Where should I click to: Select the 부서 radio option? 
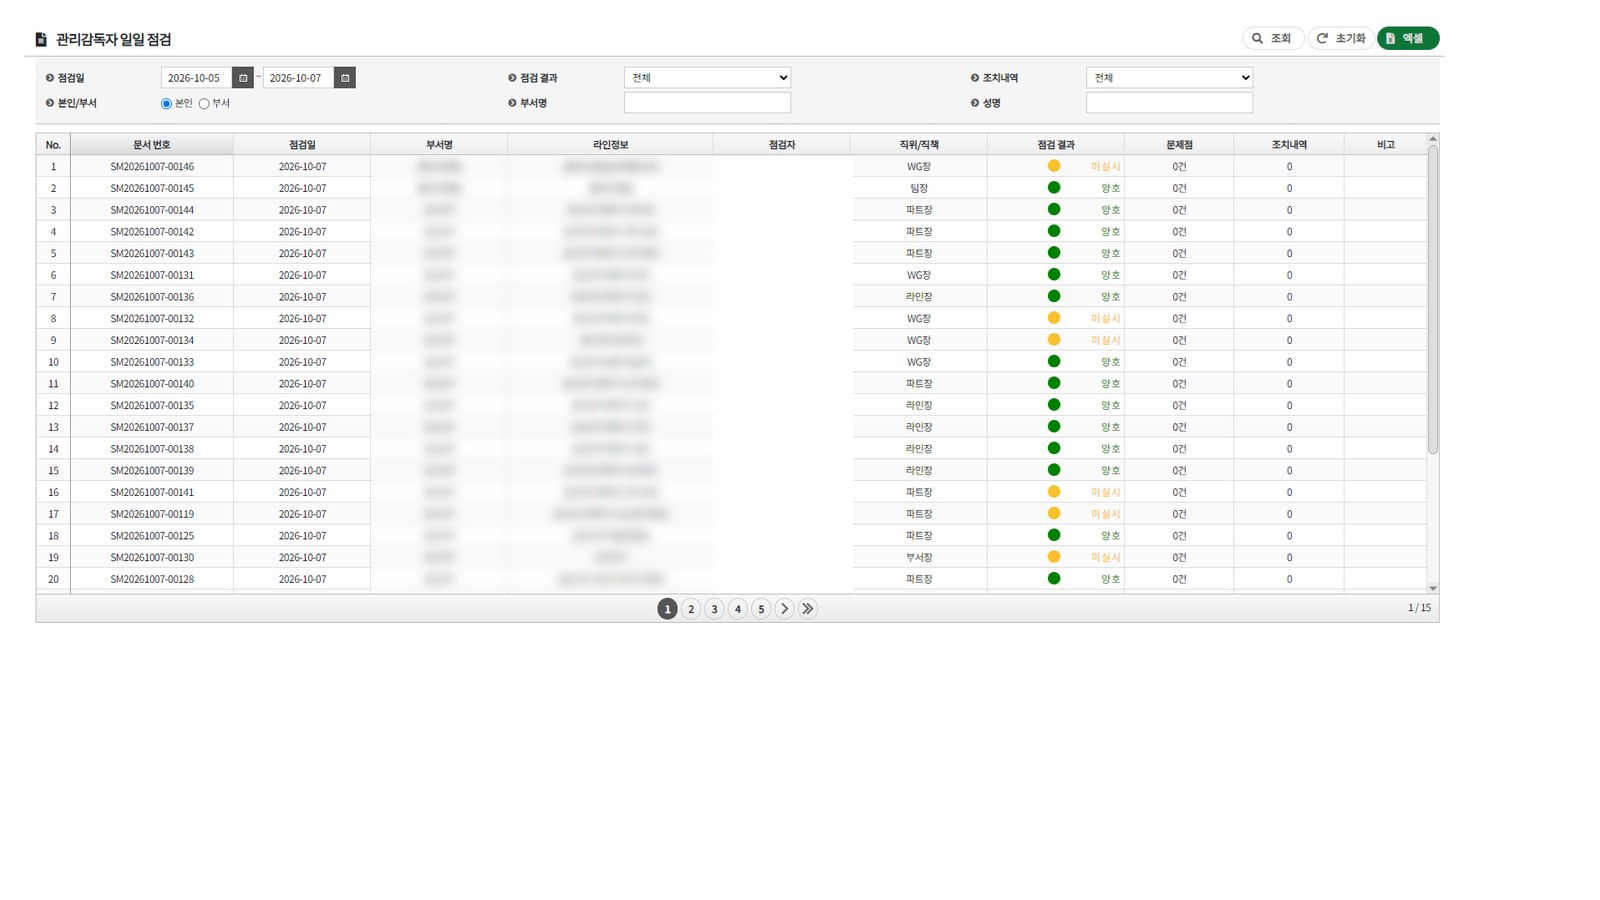click(204, 104)
